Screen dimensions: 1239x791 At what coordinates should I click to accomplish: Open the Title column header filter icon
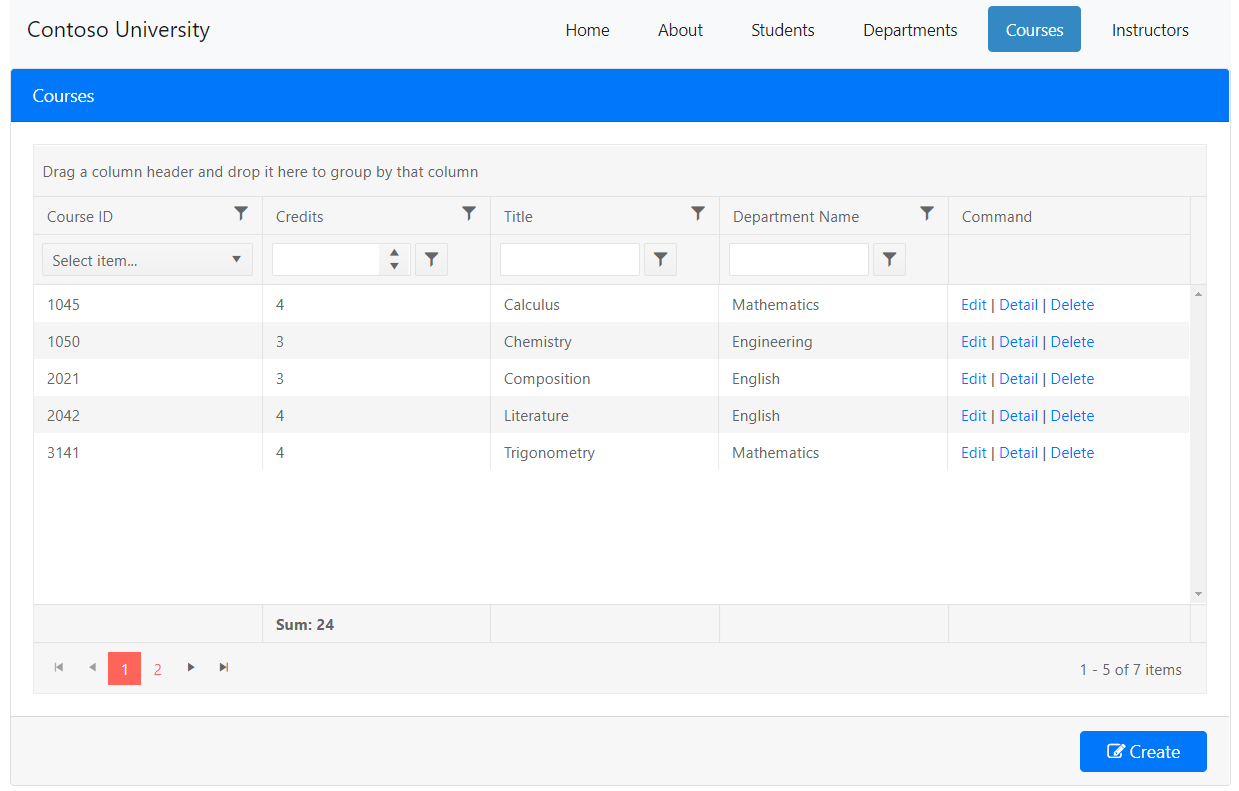698,213
